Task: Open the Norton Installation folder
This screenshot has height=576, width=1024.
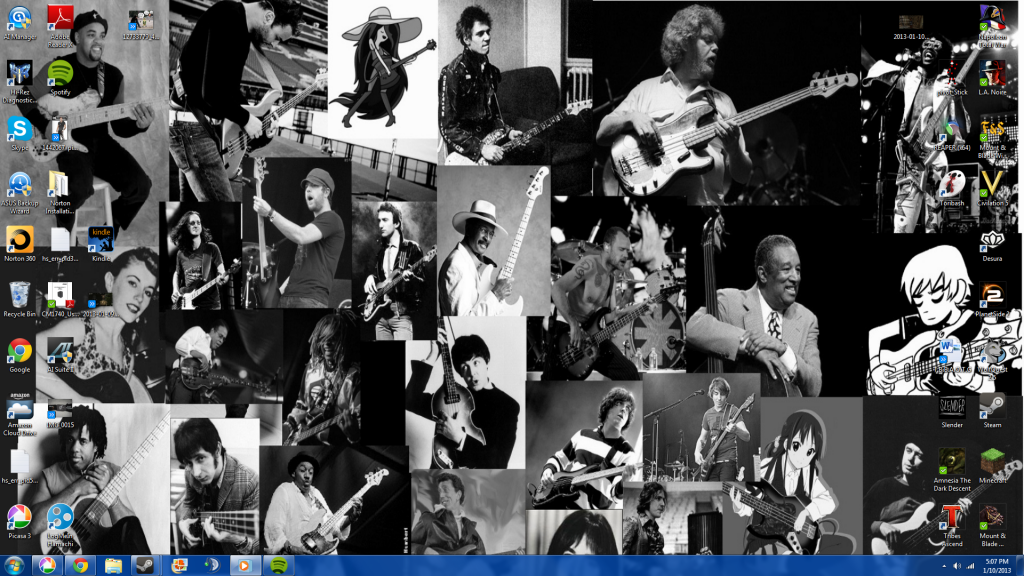Action: pos(60,192)
